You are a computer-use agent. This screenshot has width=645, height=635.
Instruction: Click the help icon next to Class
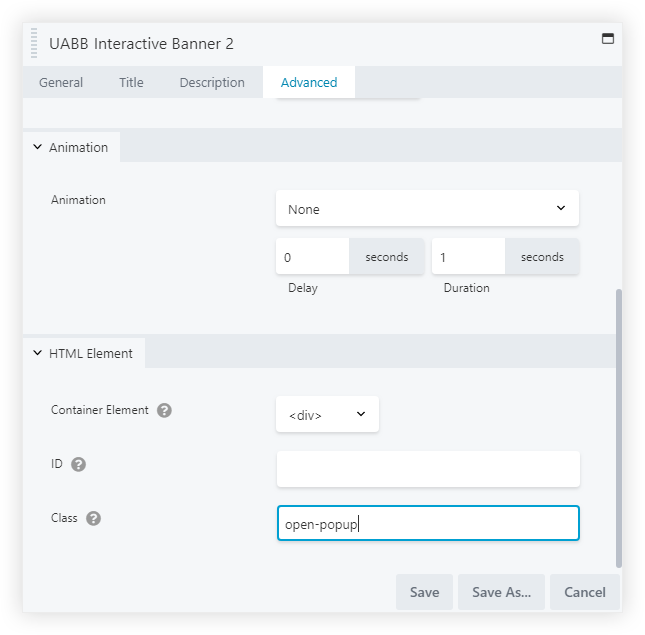[x=93, y=518]
